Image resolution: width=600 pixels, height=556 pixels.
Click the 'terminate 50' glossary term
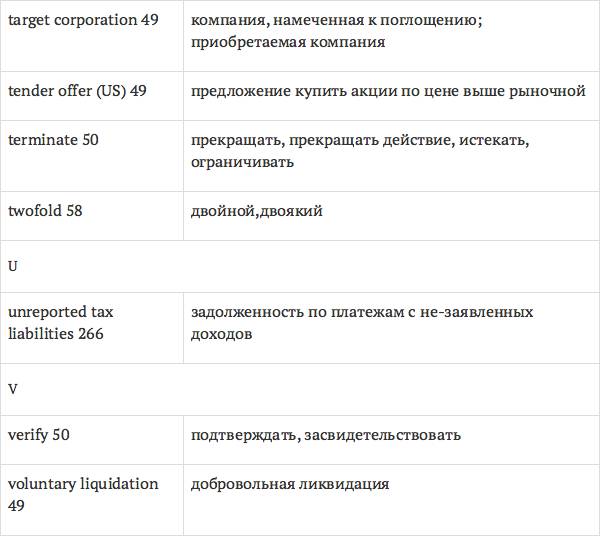(53, 140)
